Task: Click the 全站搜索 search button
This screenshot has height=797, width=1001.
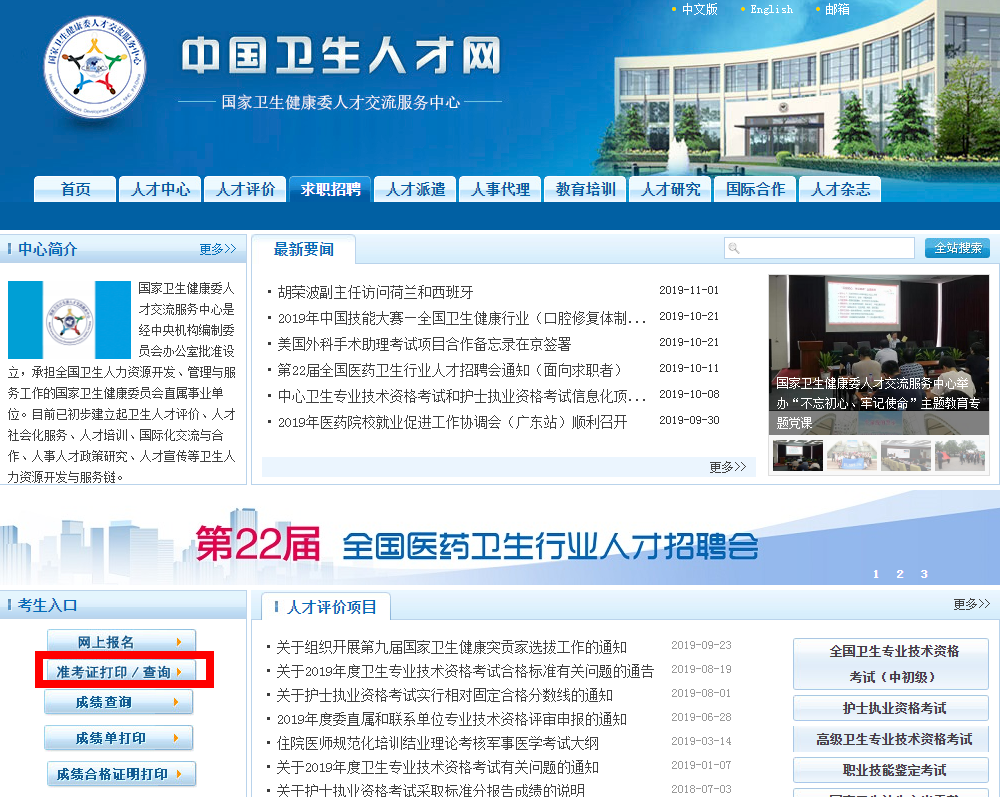Action: point(956,248)
